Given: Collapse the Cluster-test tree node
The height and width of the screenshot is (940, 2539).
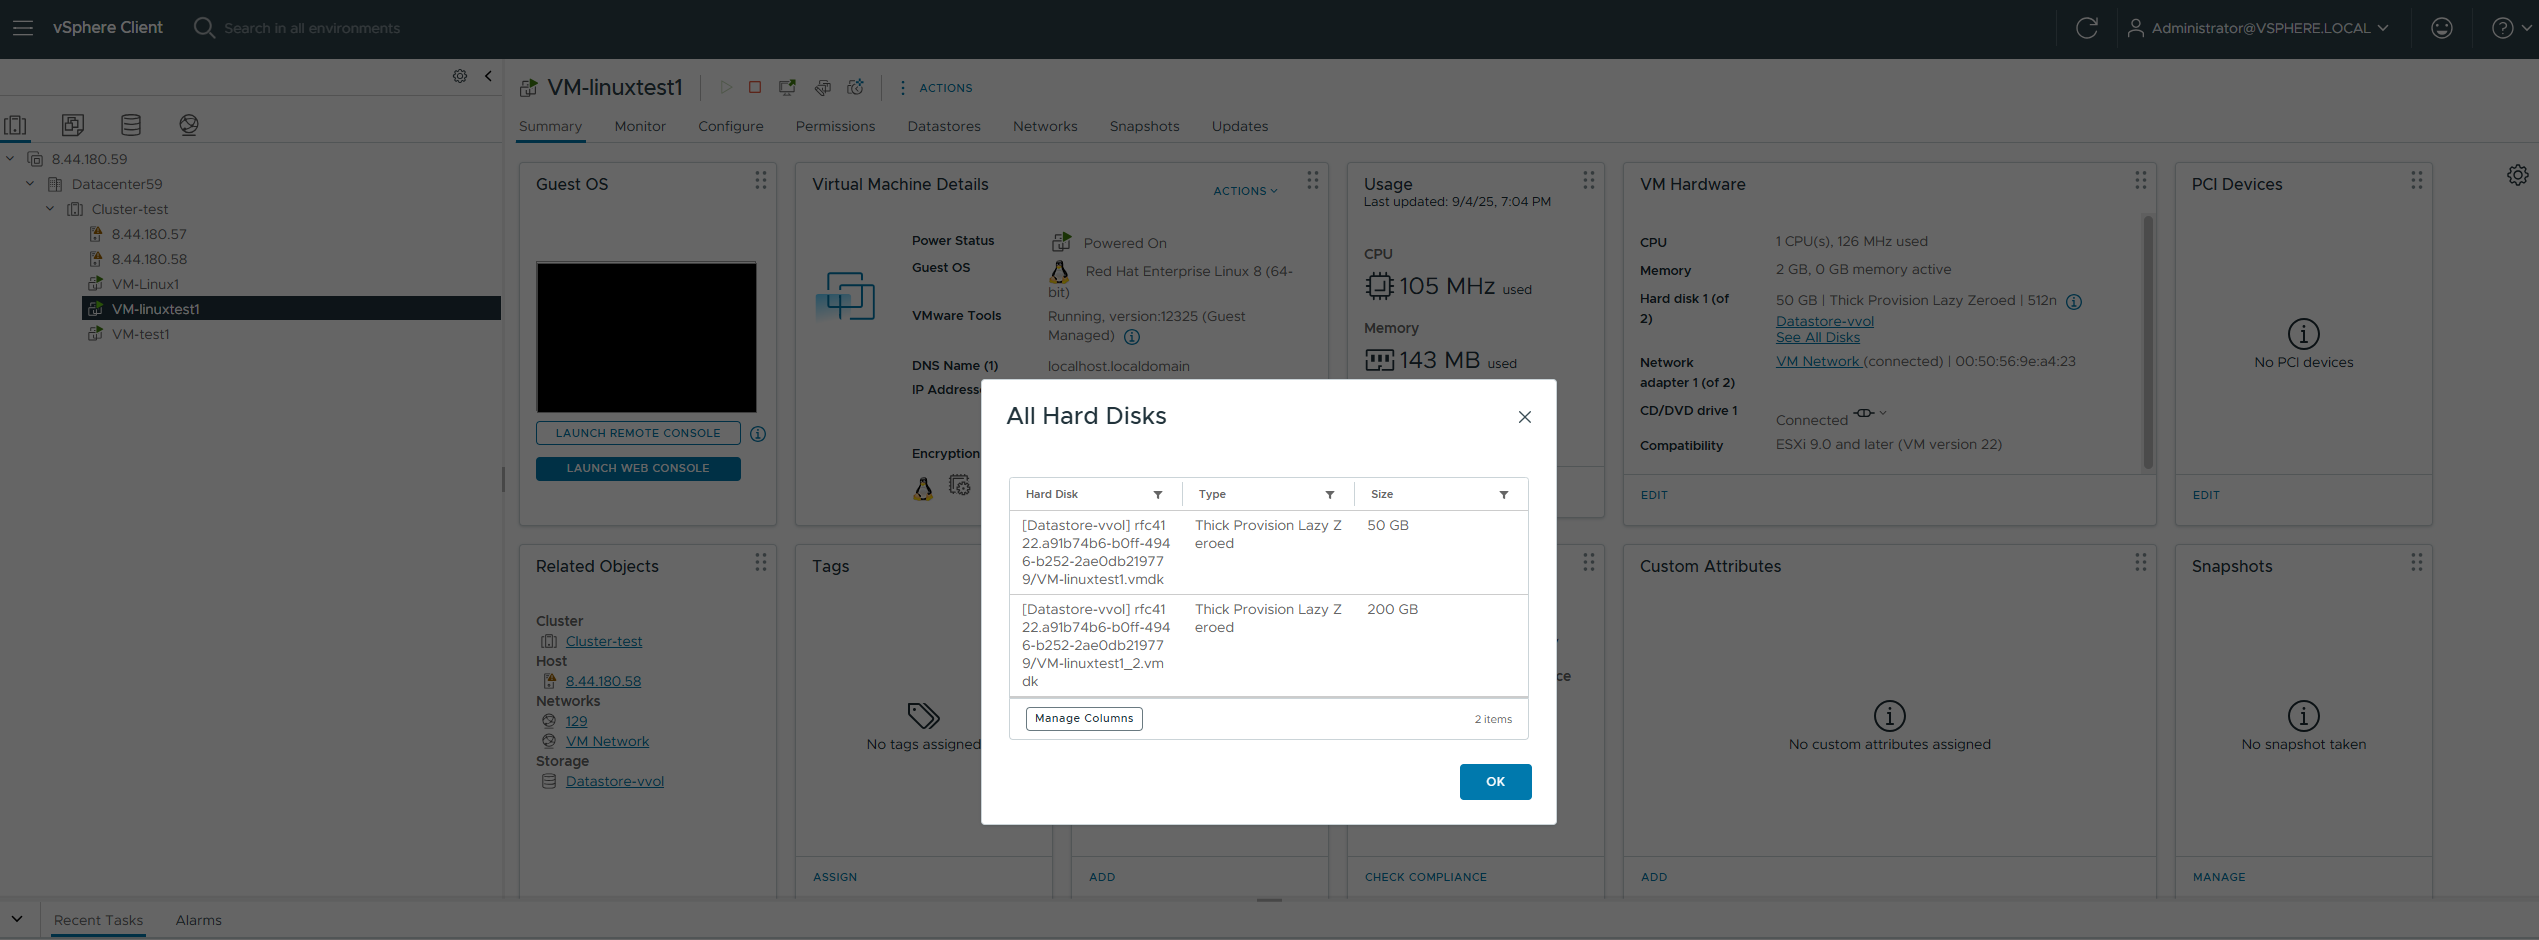Looking at the screenshot, I should coord(50,208).
